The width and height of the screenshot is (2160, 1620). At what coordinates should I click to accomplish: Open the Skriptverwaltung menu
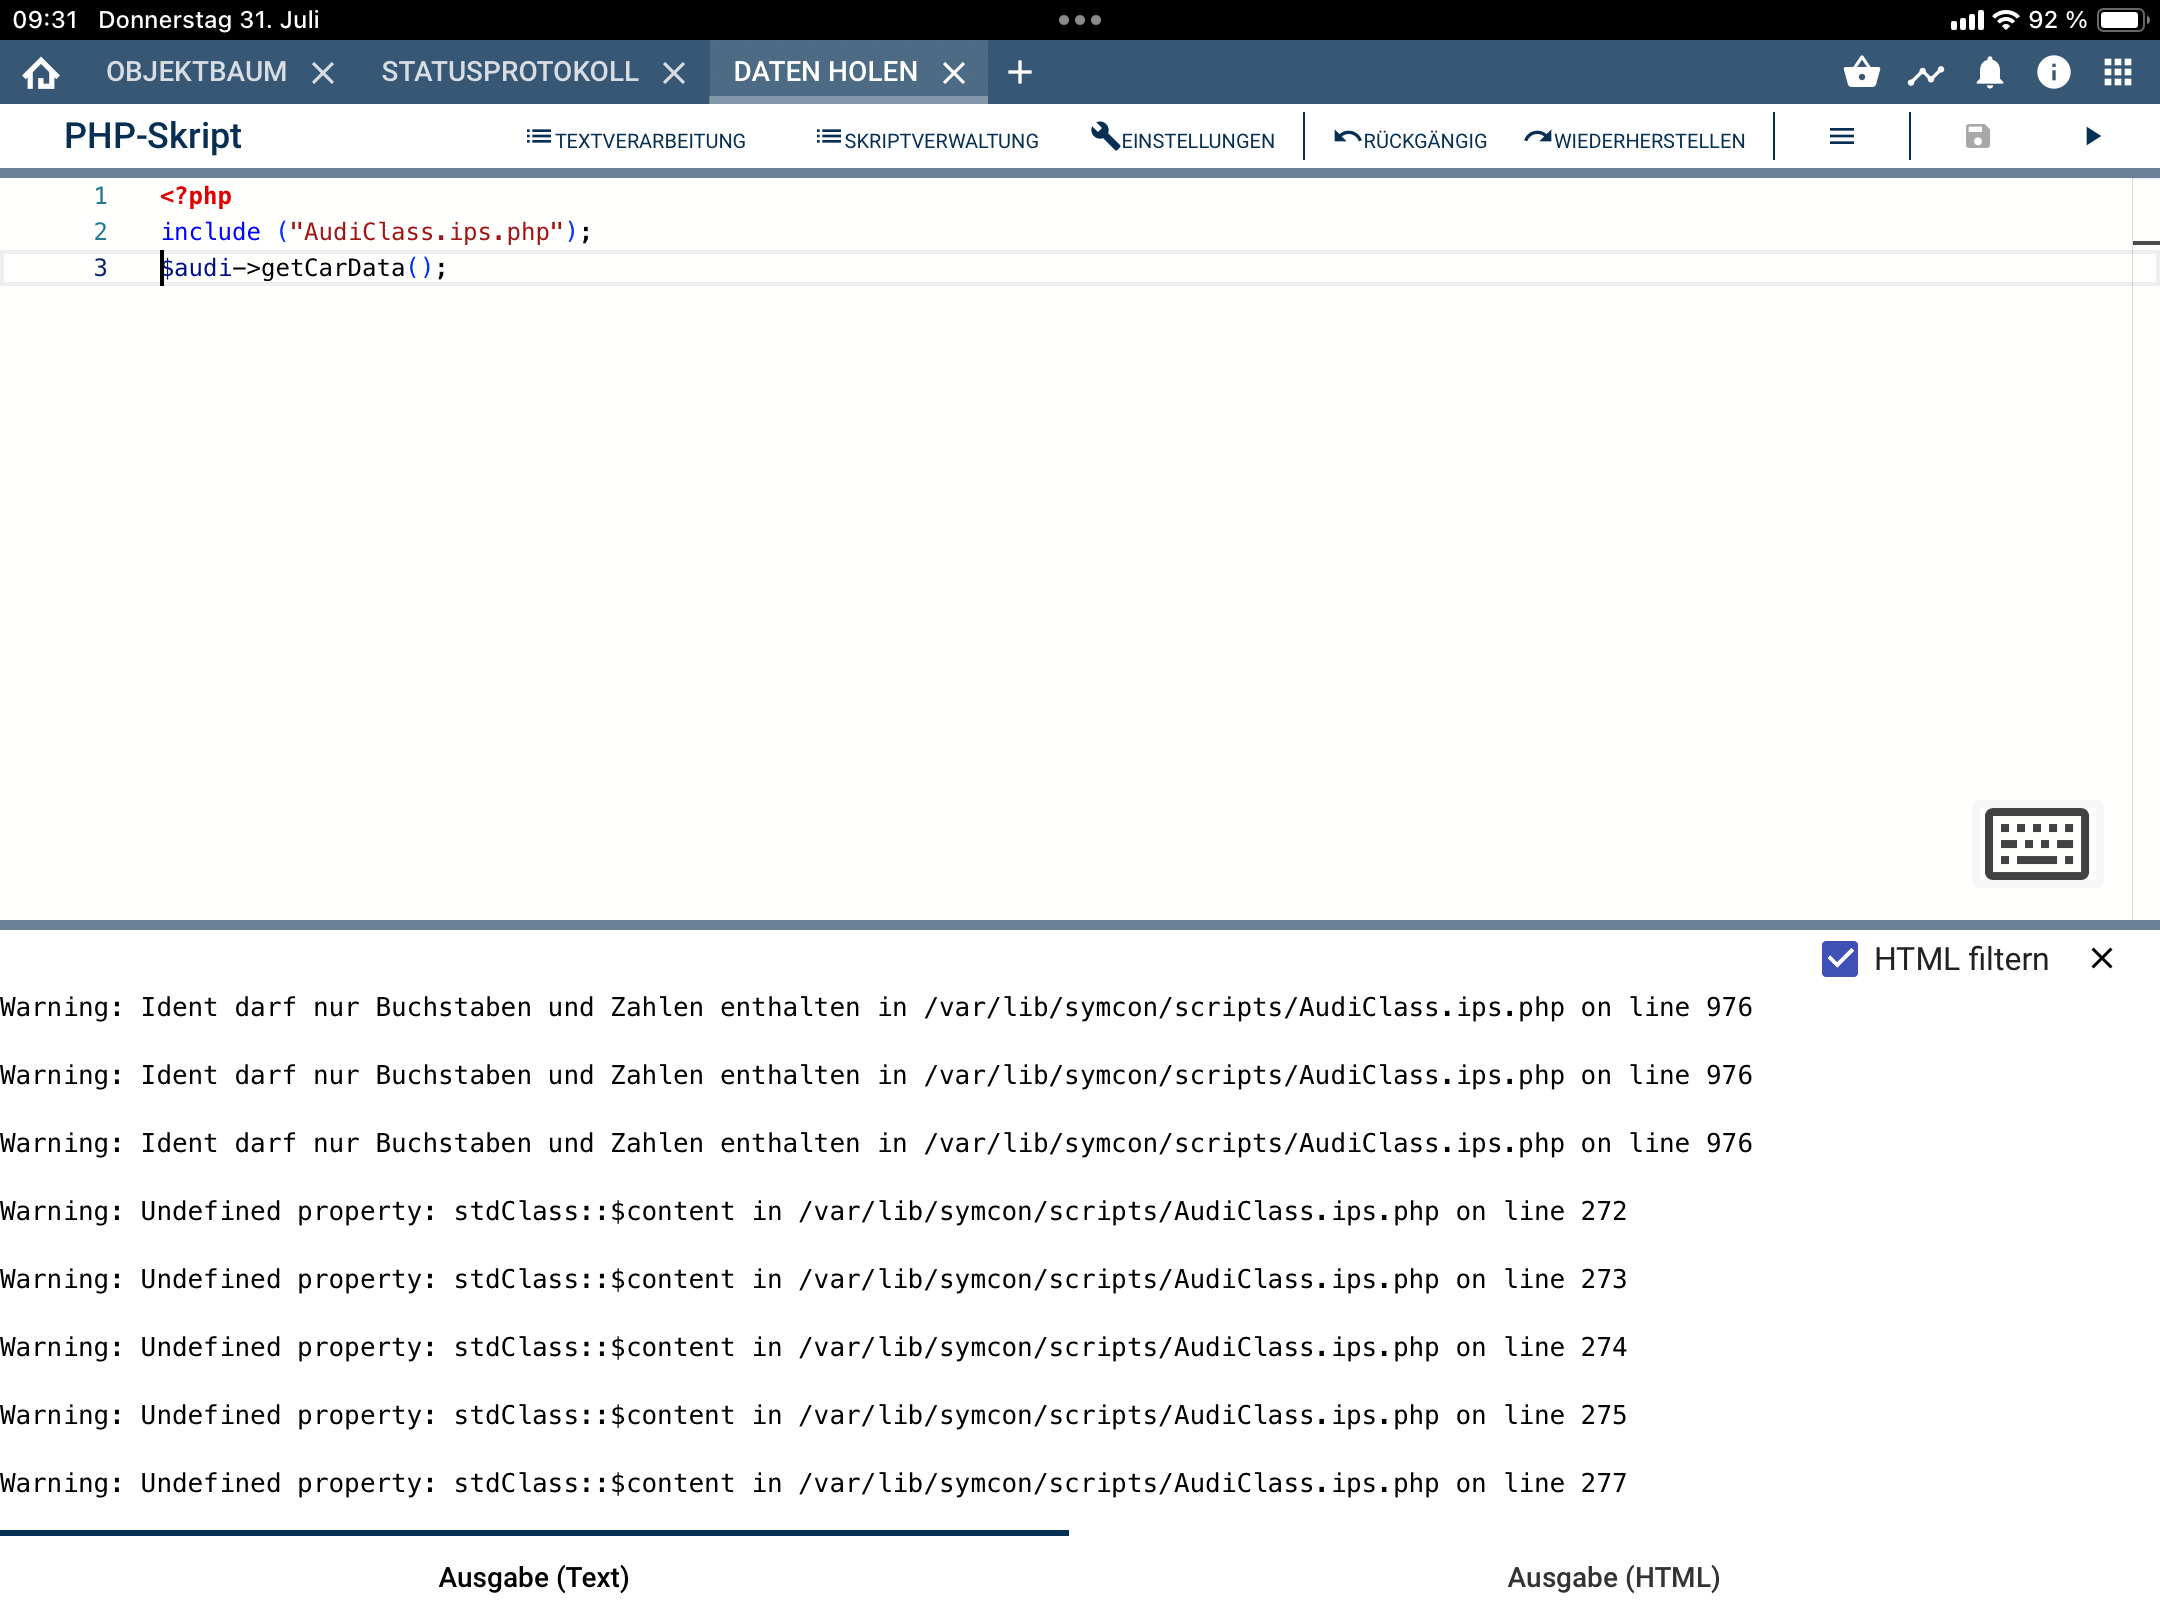[927, 140]
